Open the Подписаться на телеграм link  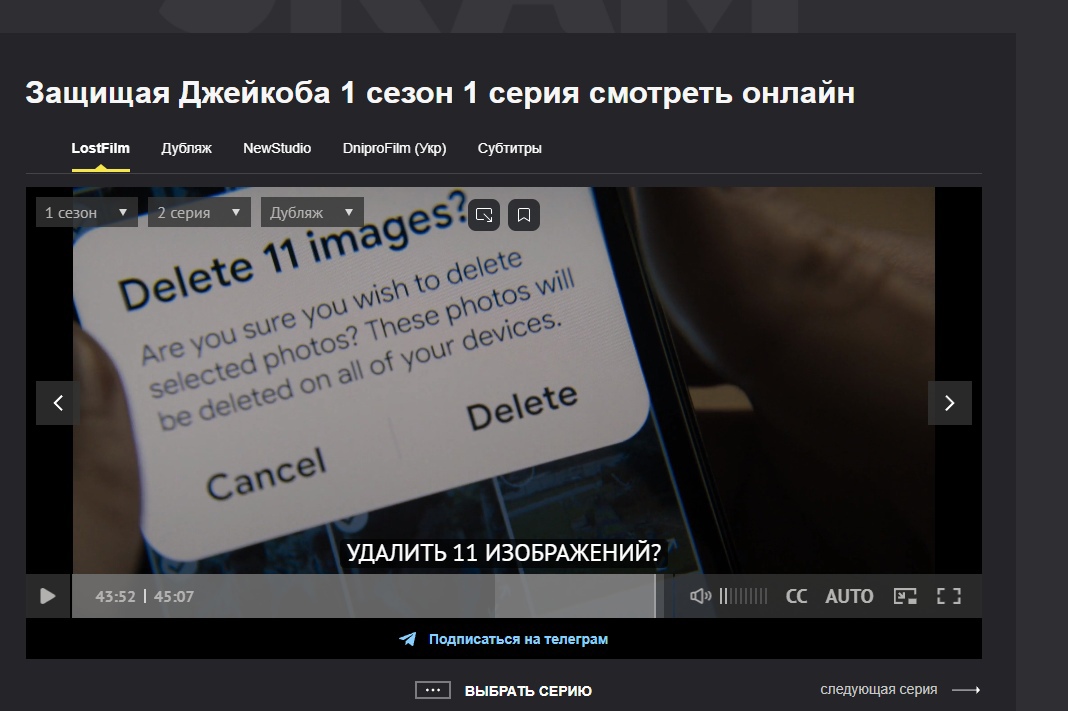[518, 639]
